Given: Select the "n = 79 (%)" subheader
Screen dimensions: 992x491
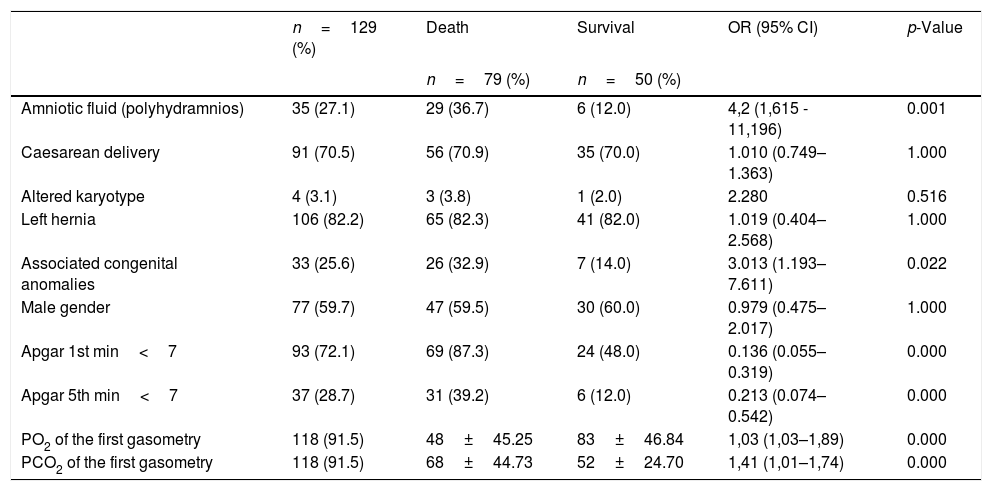Looking at the screenshot, I should point(478,80).
